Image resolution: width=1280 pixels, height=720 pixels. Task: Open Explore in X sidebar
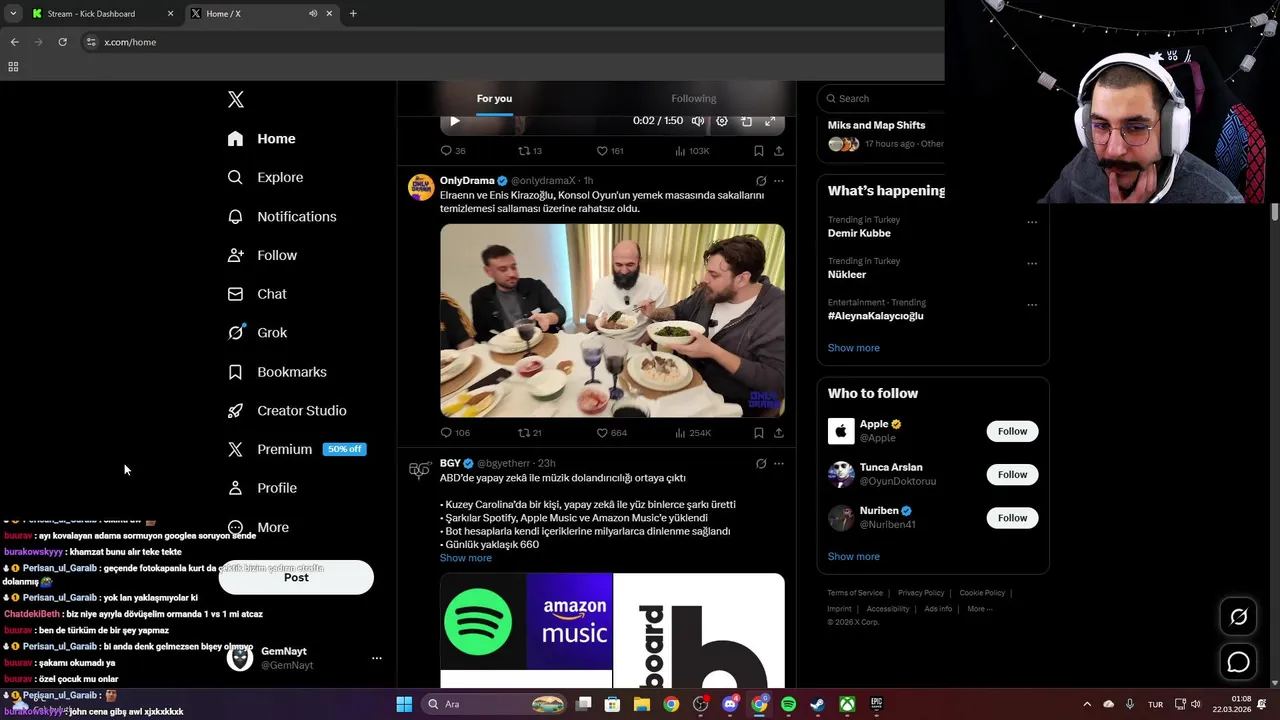coord(265,178)
